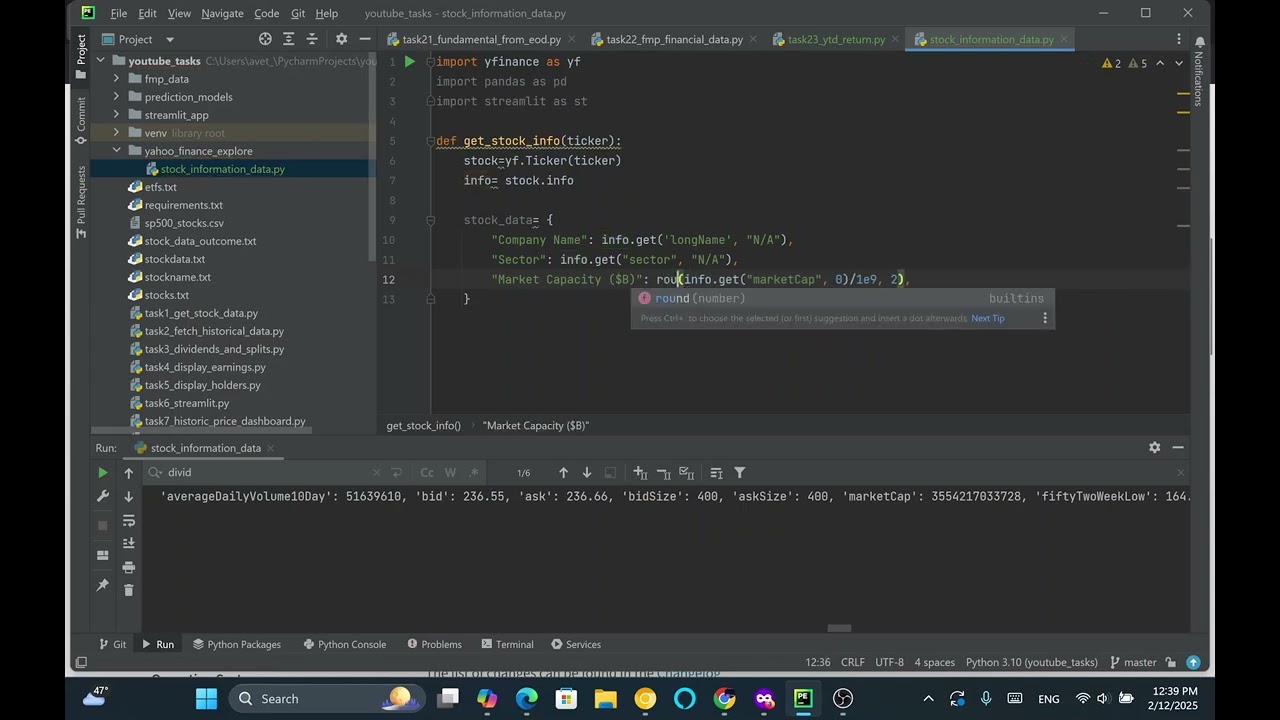Print the console output
The height and width of the screenshot is (720, 1280).
coord(129,567)
